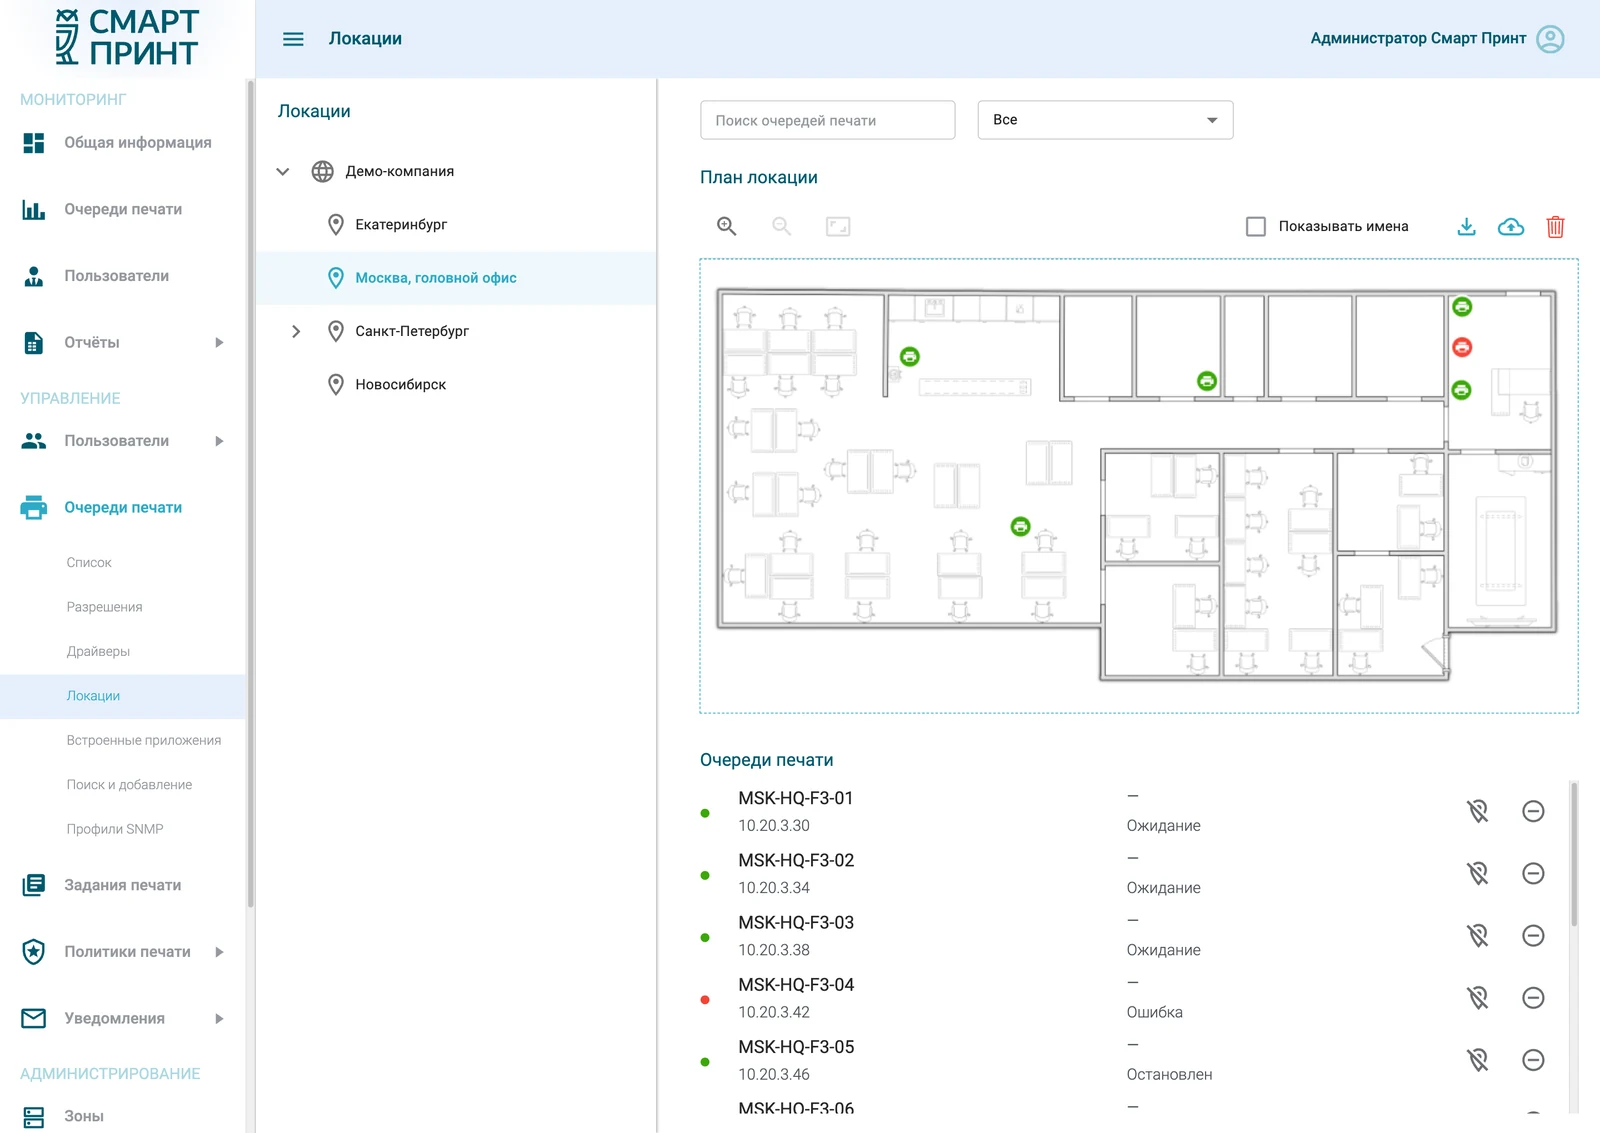Expand the Санкт-Петербург location node
Image resolution: width=1600 pixels, height=1133 pixels.
click(296, 331)
